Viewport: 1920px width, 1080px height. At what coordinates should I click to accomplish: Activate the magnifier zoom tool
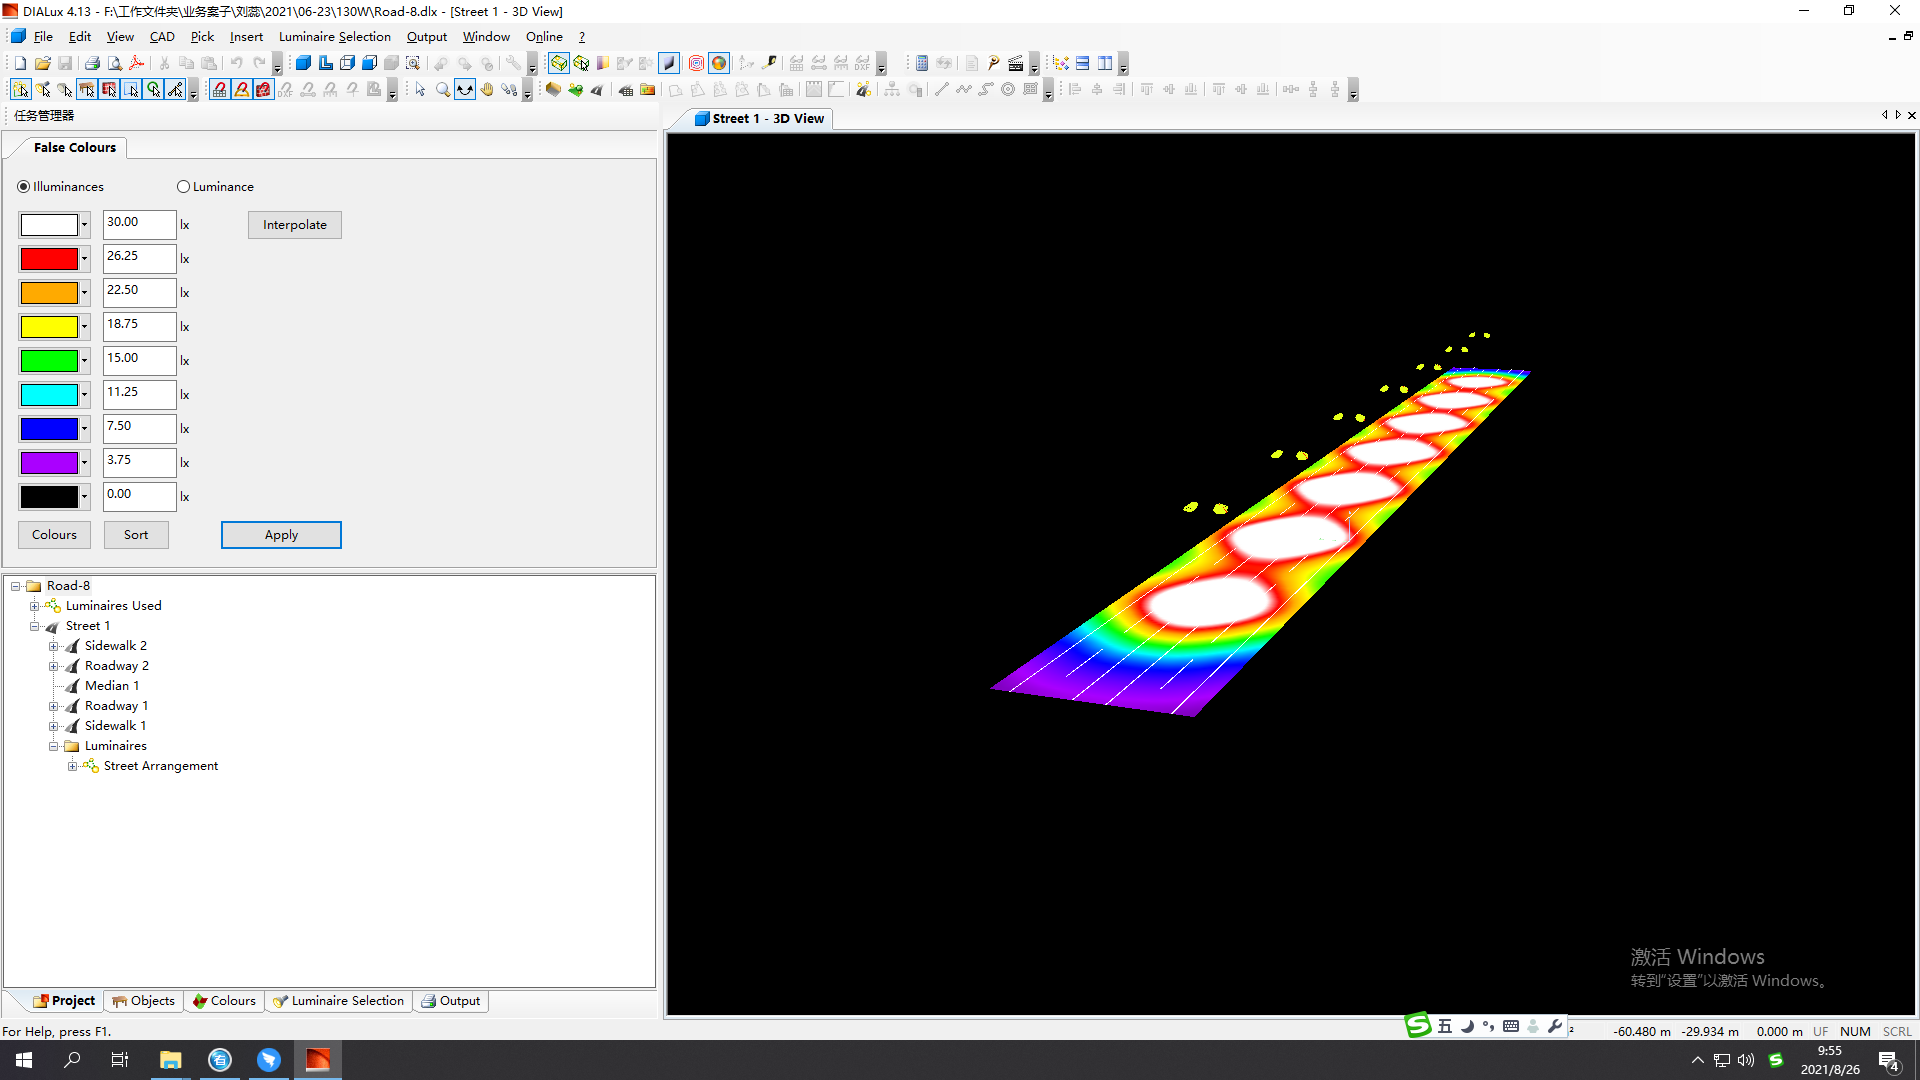tap(443, 89)
